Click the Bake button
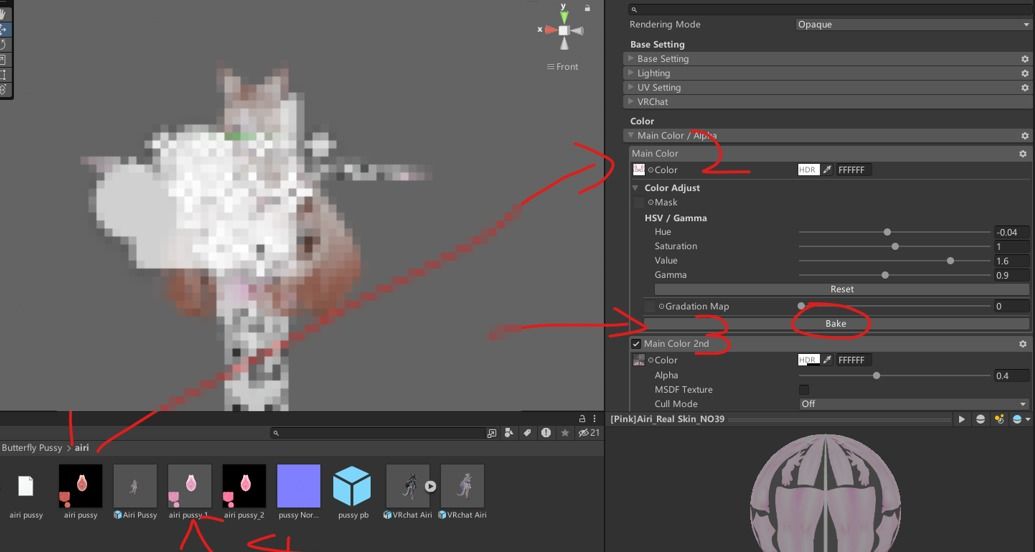1035x552 pixels. click(836, 324)
